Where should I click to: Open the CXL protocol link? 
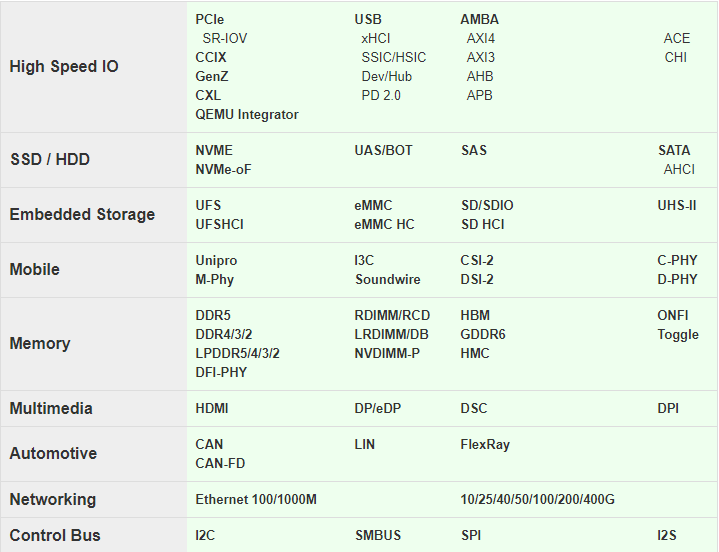point(209,95)
